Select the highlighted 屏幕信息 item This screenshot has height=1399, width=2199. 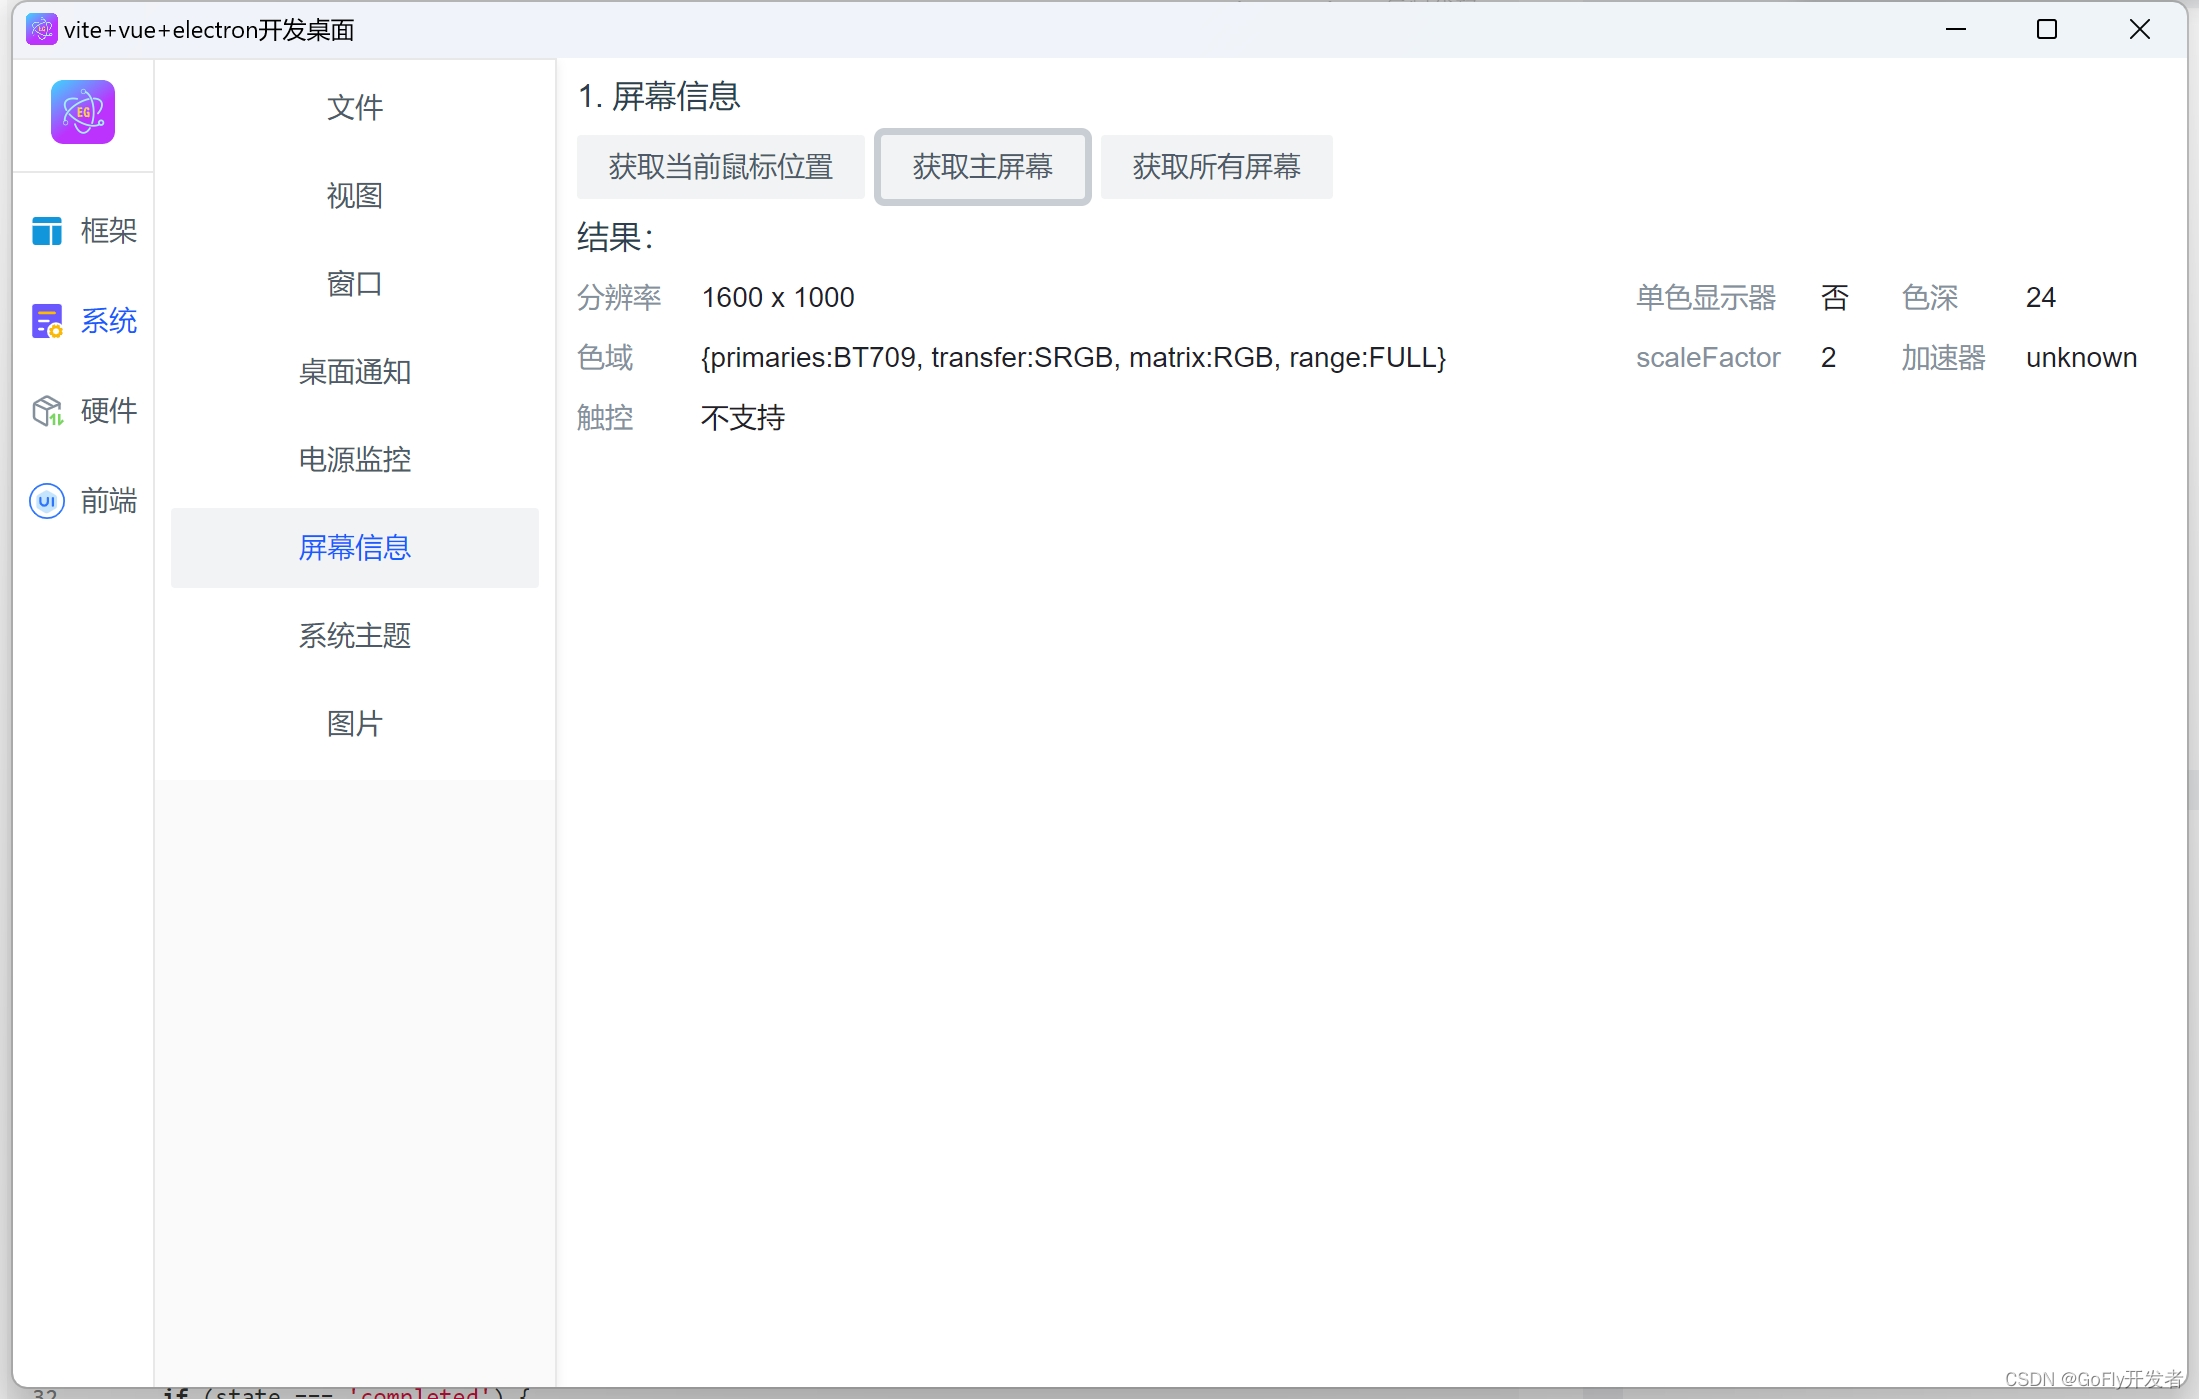pos(354,547)
